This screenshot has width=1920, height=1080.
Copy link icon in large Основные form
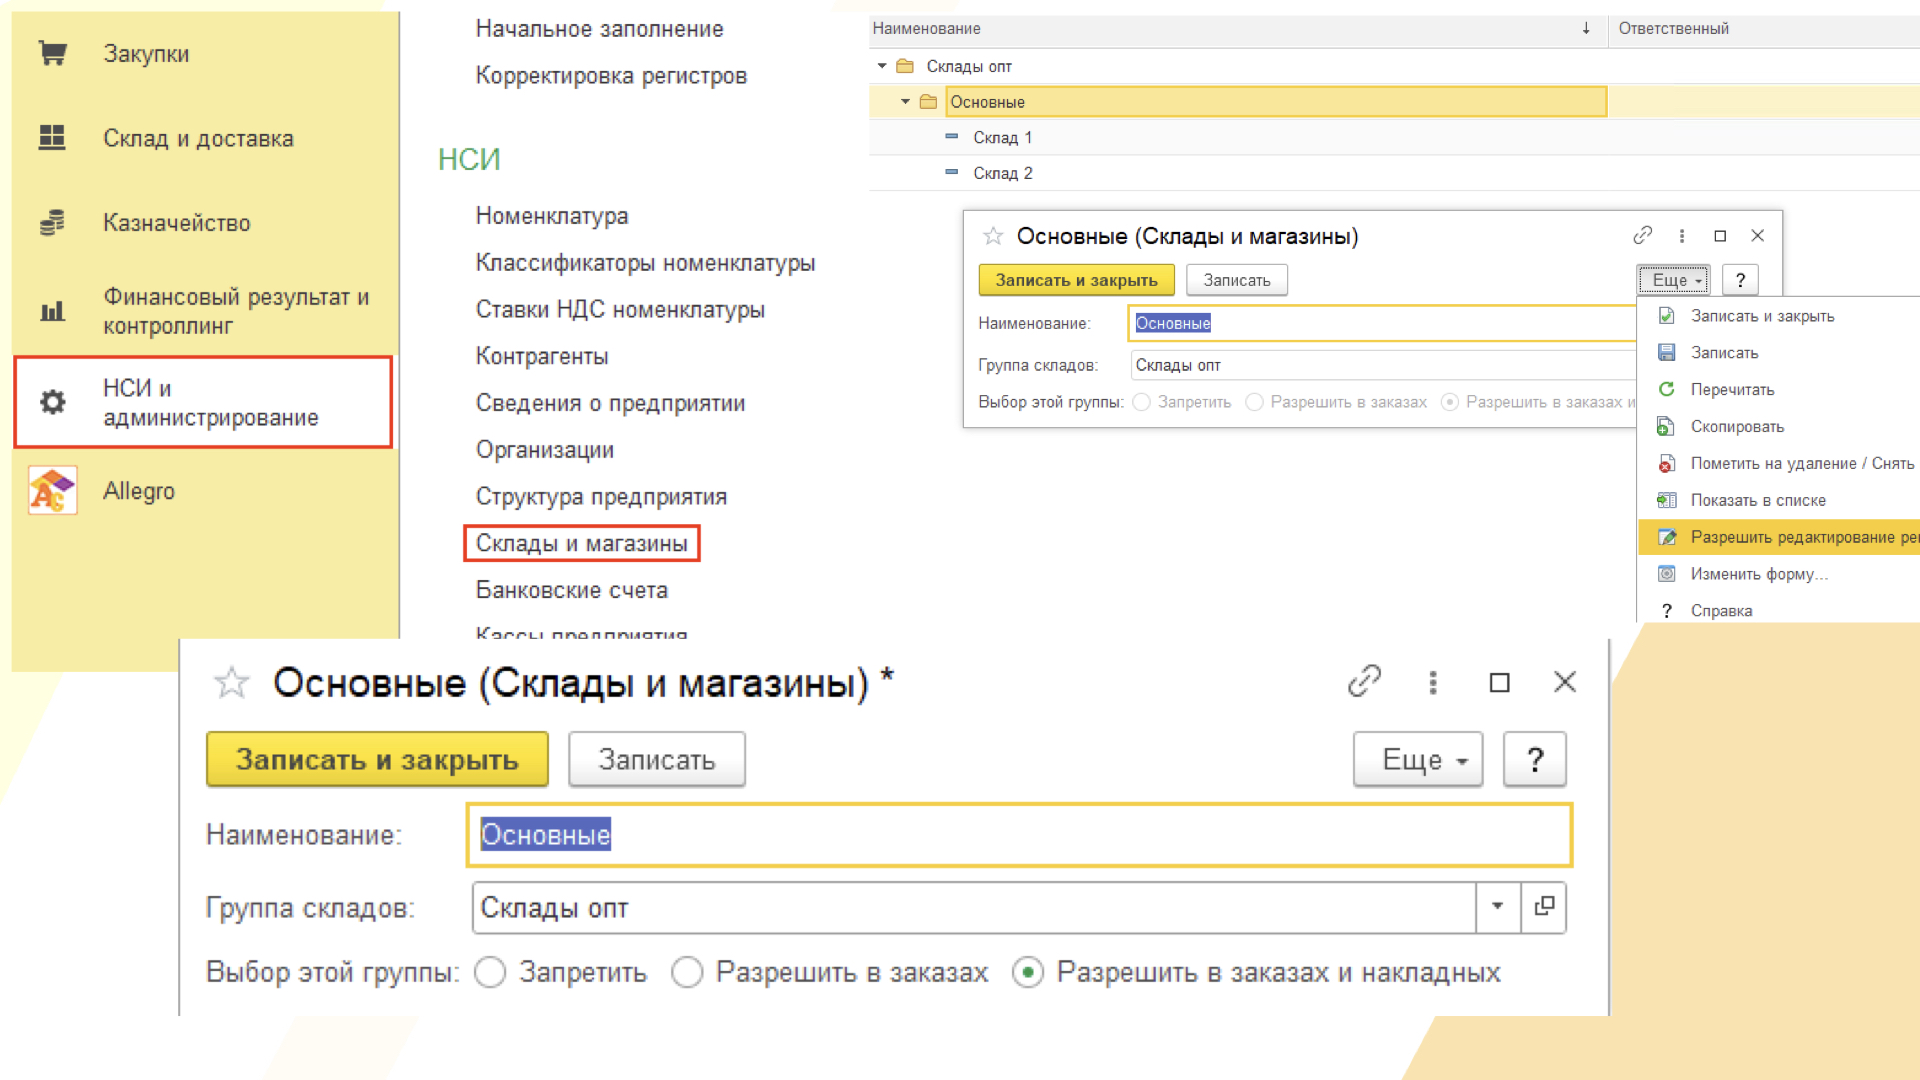[1364, 682]
